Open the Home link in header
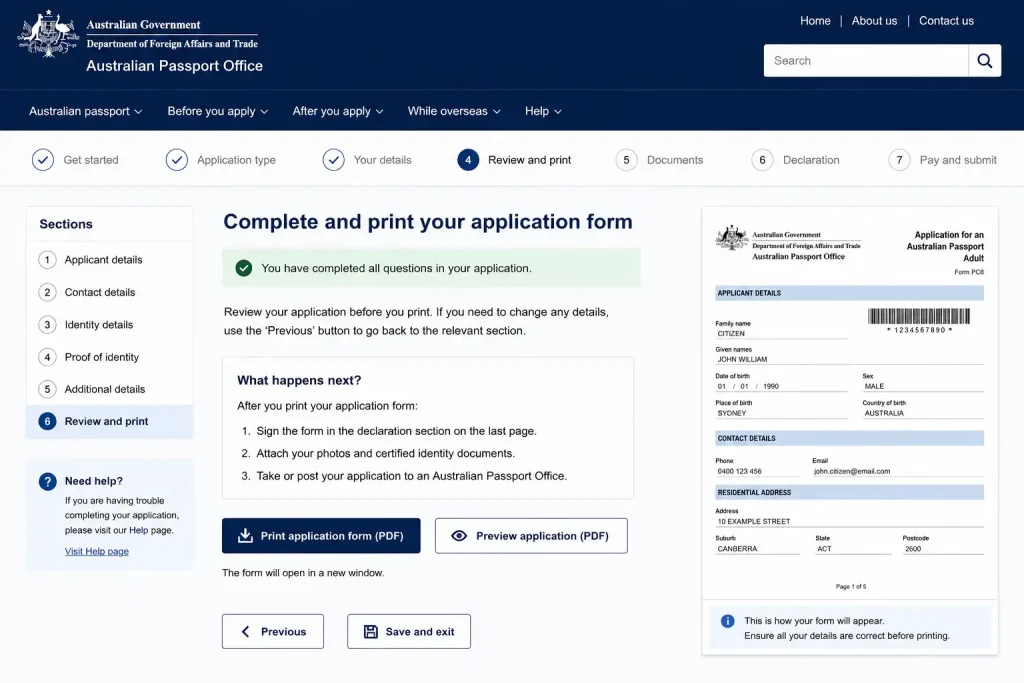Screen dimensions: 1024x683 815,21
